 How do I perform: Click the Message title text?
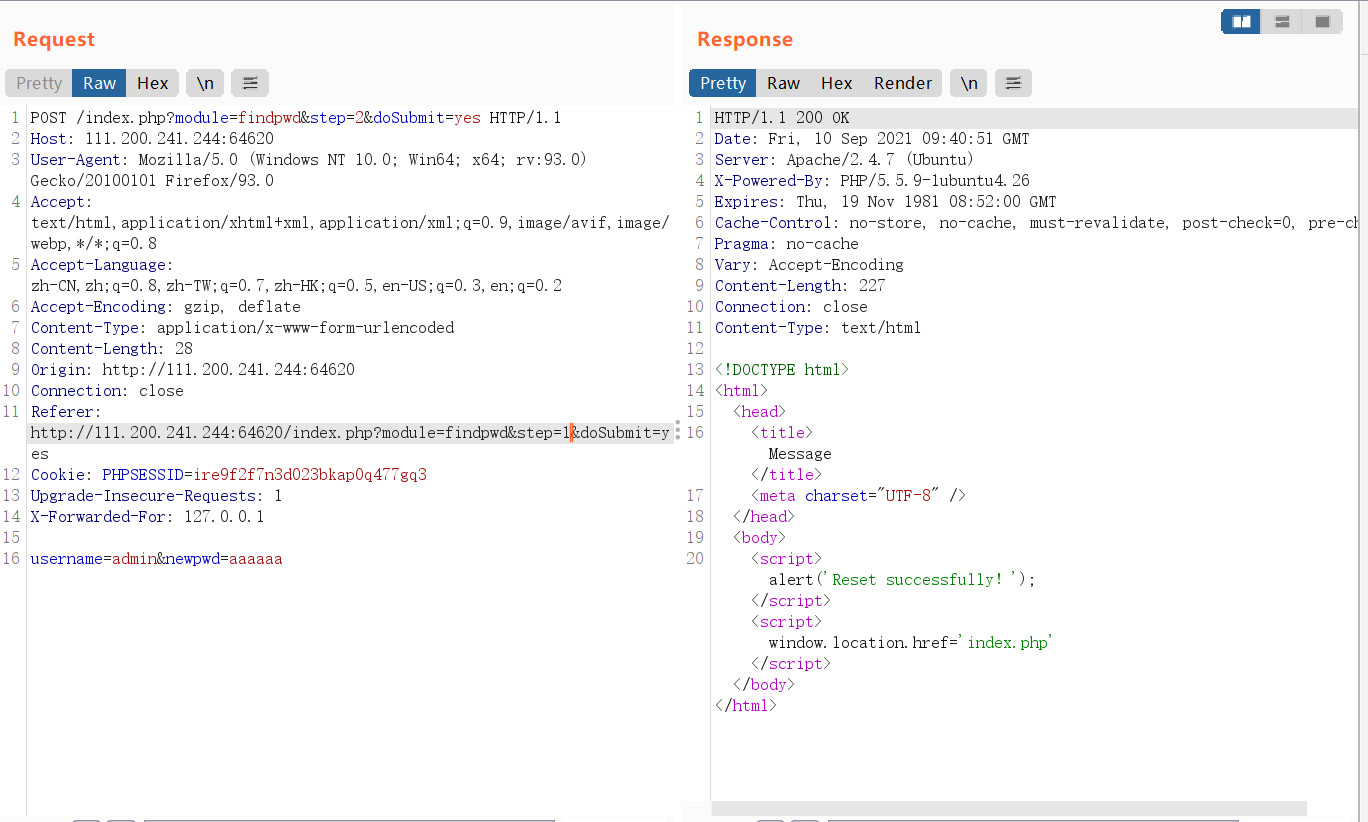[800, 454]
